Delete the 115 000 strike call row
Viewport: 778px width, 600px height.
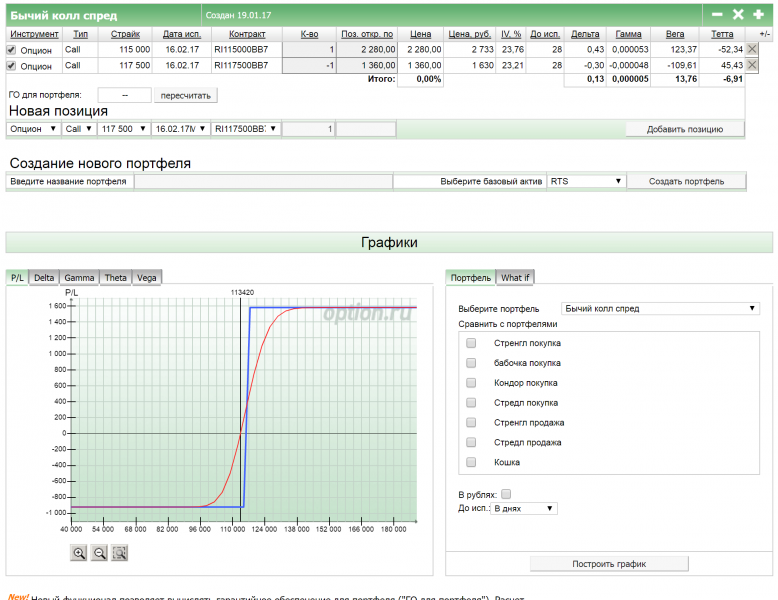pos(752,49)
